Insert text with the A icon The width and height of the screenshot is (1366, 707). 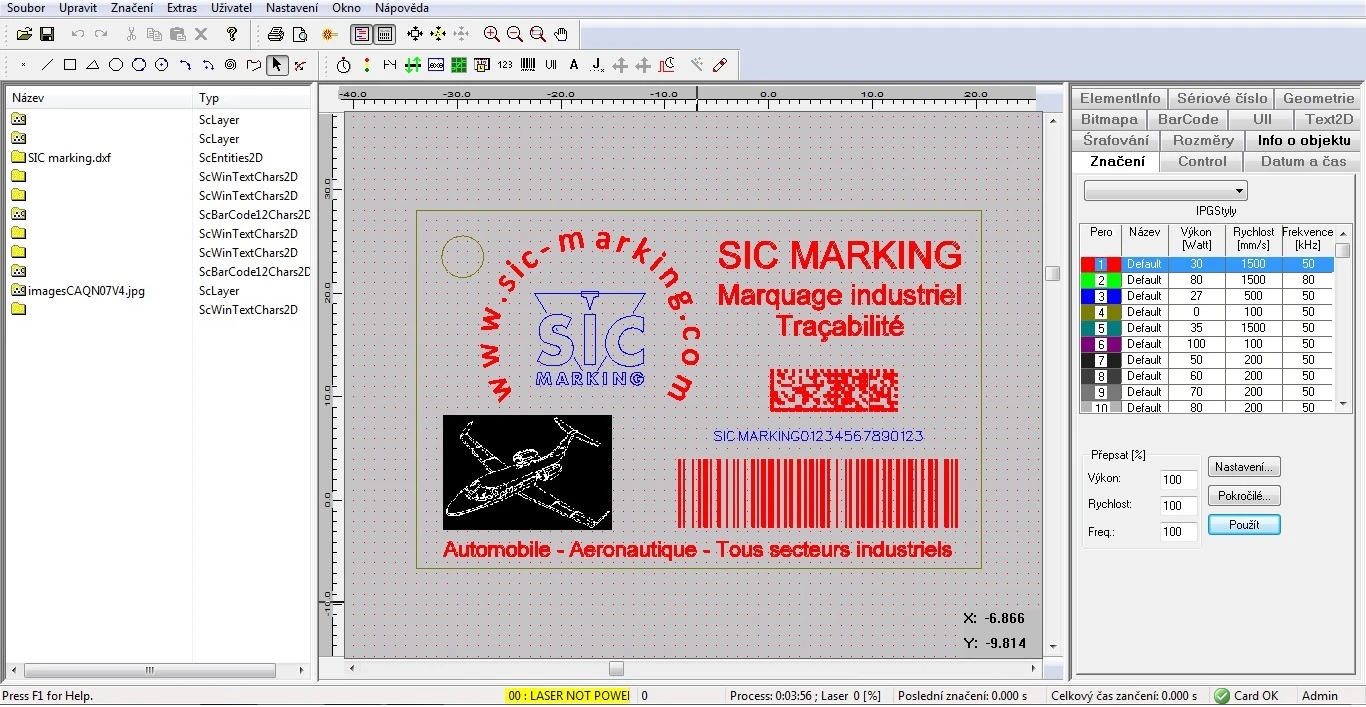(x=574, y=65)
